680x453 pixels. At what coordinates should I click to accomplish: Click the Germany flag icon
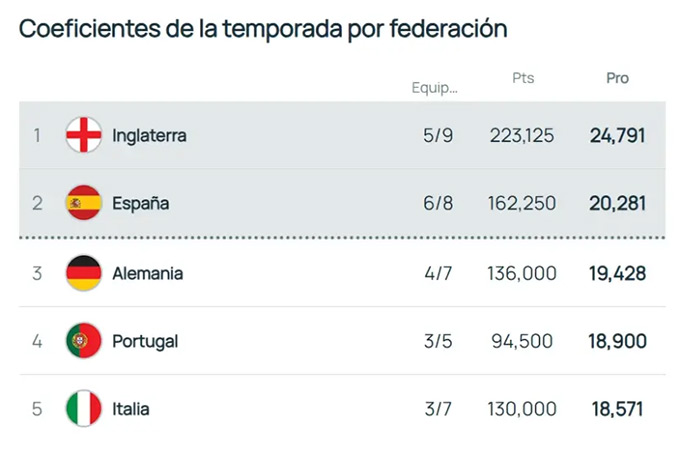pyautogui.click(x=83, y=272)
